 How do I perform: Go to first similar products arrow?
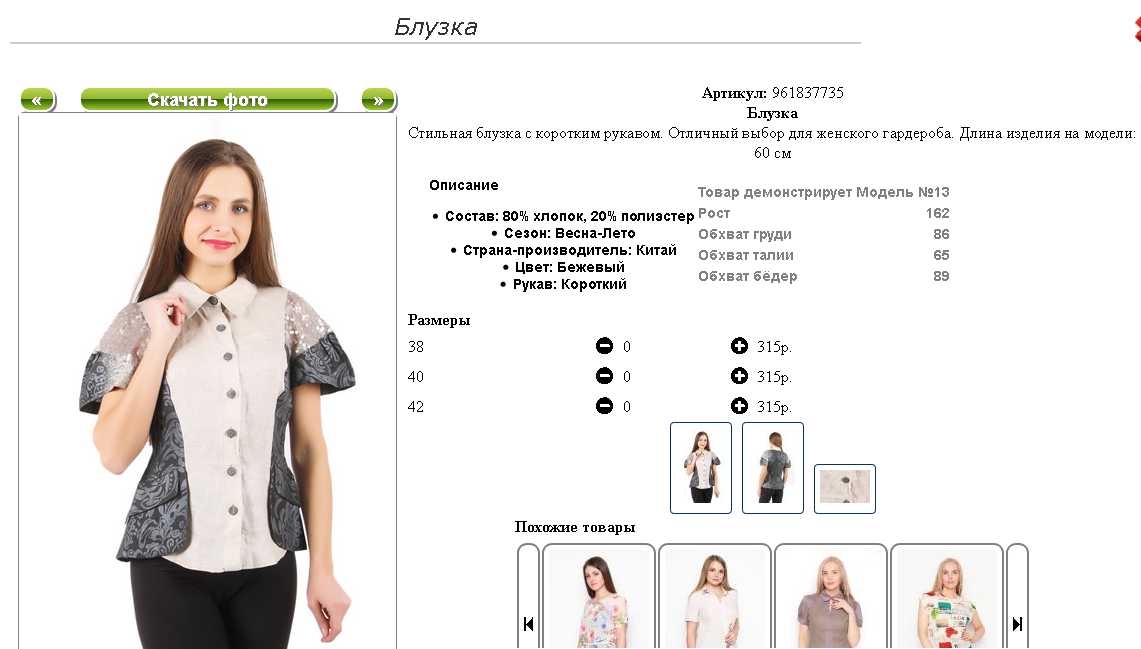pos(528,624)
